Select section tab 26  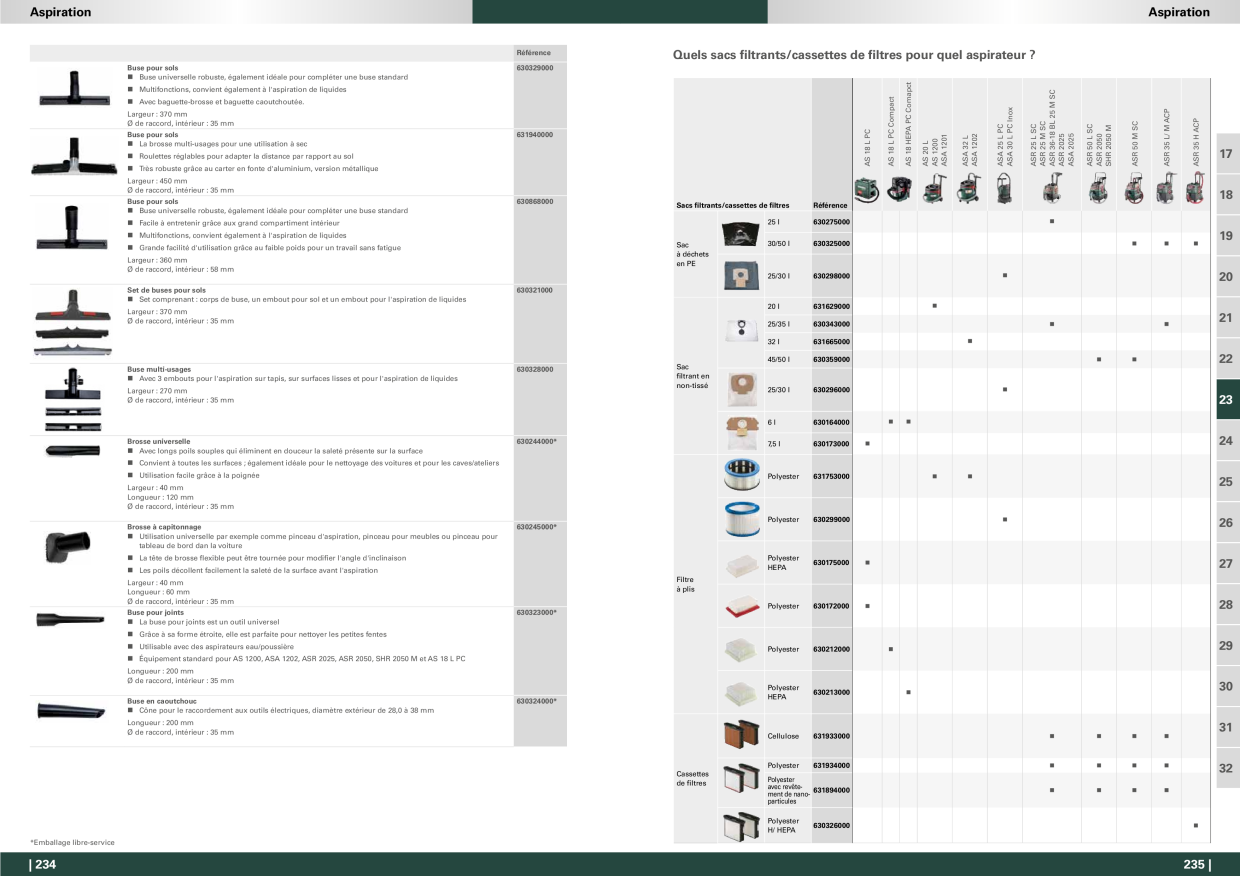(1226, 523)
